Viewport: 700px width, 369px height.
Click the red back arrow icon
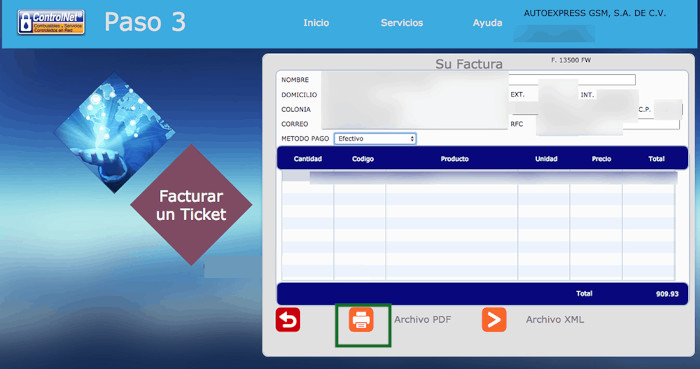288,319
